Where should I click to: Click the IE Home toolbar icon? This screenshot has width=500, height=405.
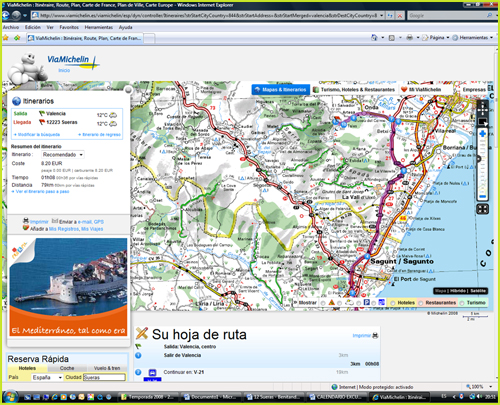(374, 38)
